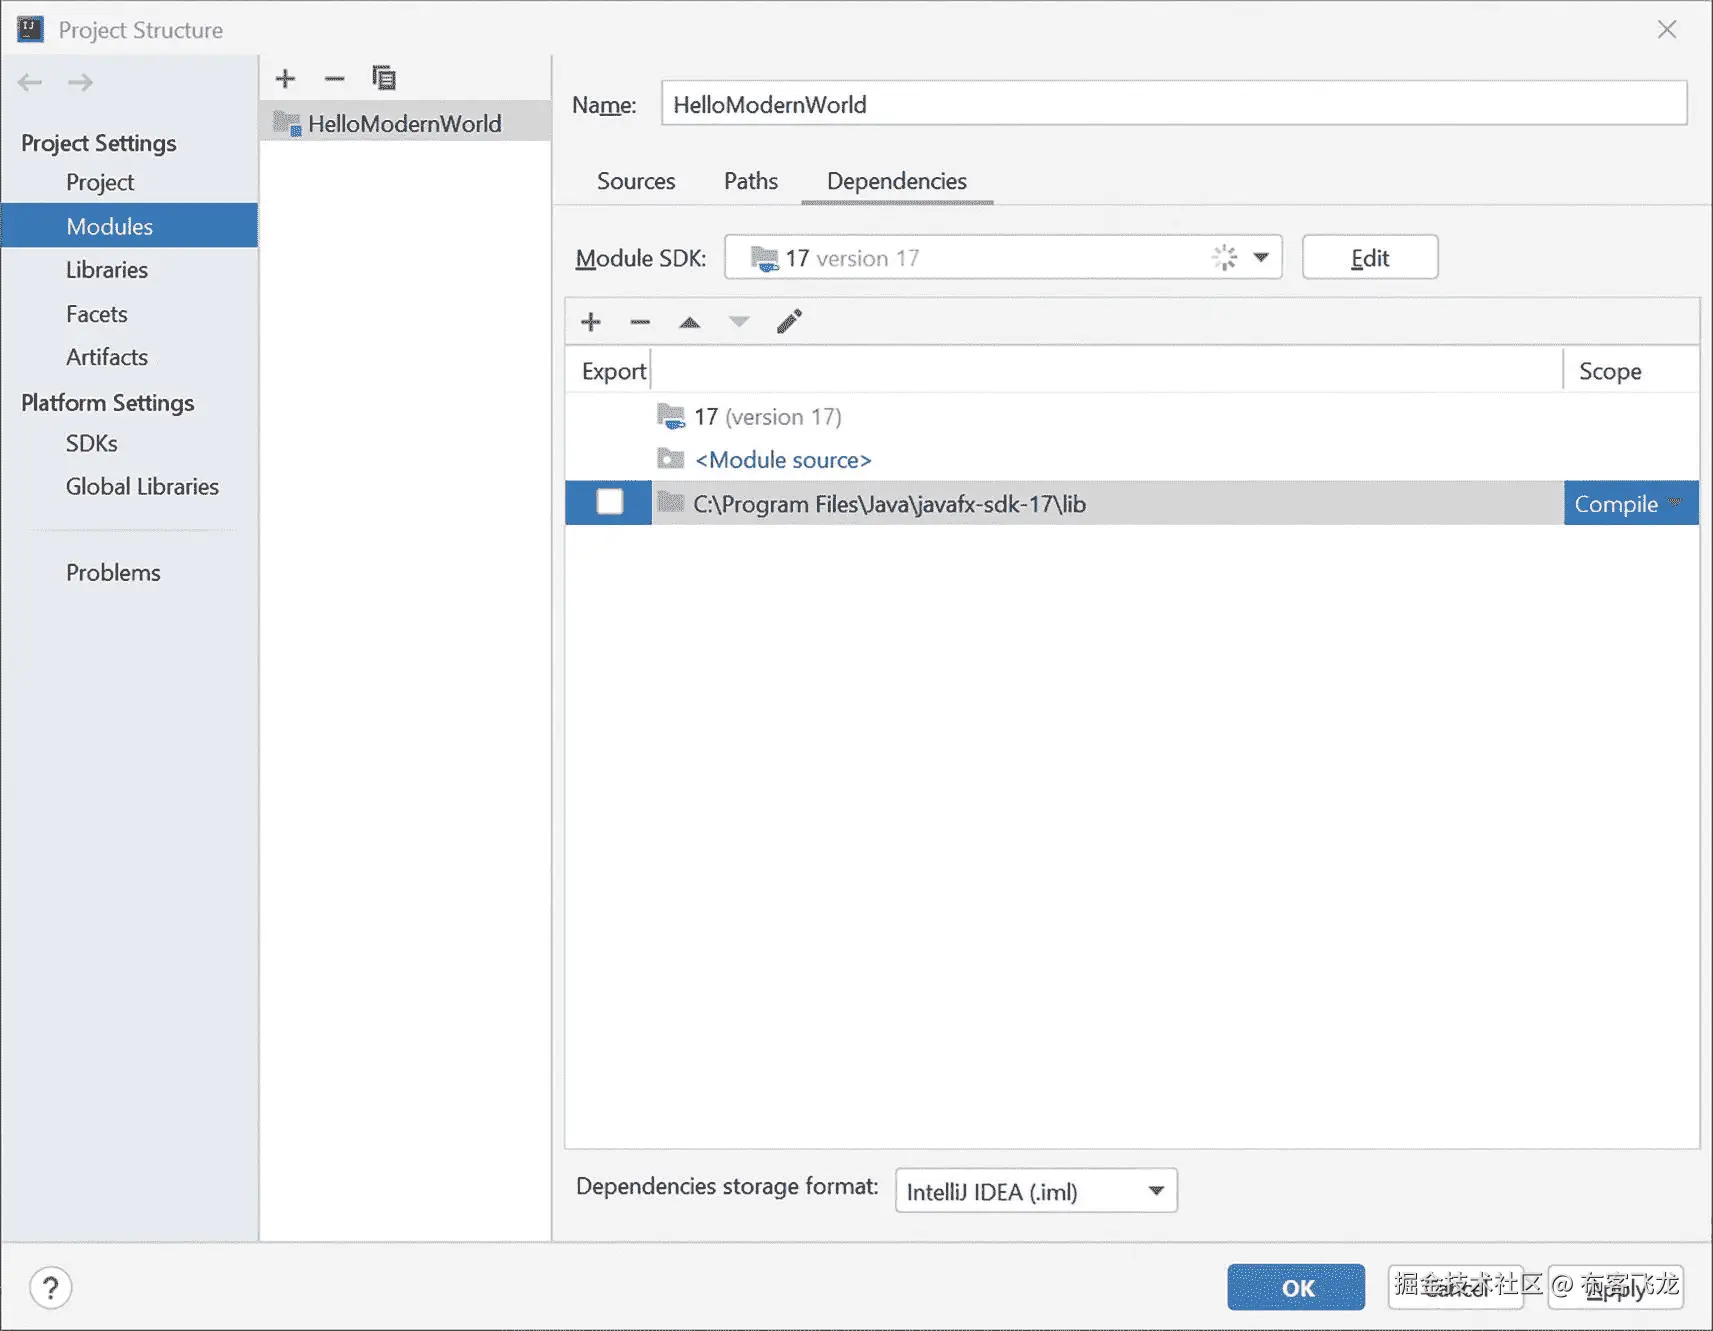The image size is (1713, 1331).
Task: Click the Edit SDK button
Action: tap(1370, 258)
